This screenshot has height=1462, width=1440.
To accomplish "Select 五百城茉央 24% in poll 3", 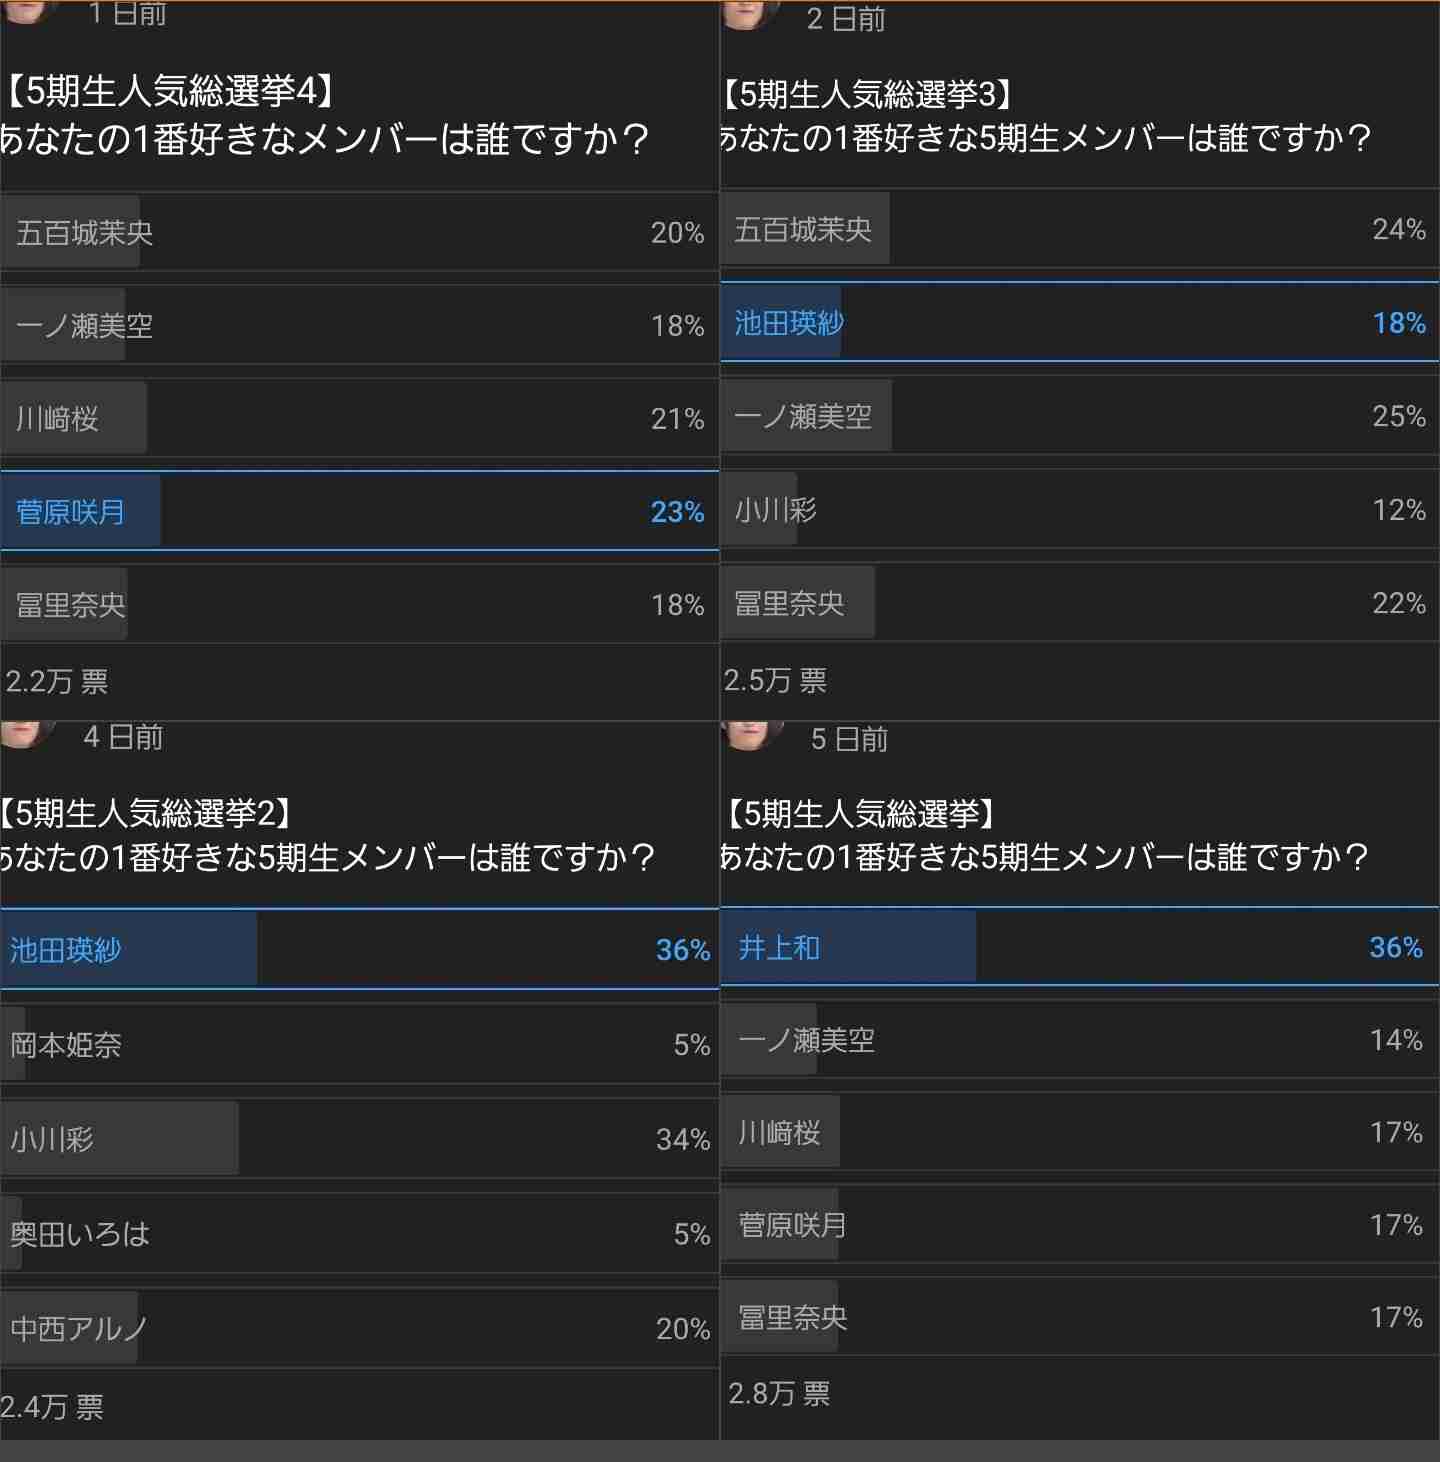I will (1080, 229).
